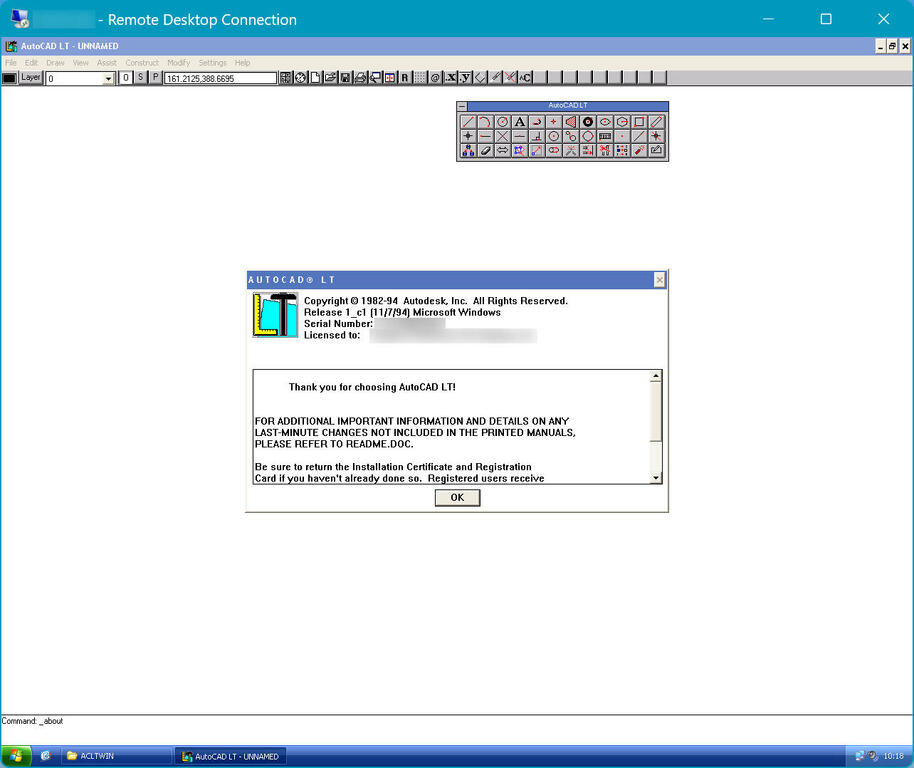Choose the Midpoint object snap icon
The height and width of the screenshot is (768, 914).
pyautogui.click(x=519, y=136)
